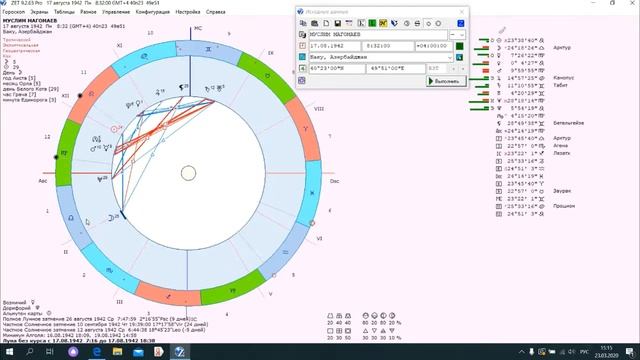Click the new blank document icon
The image size is (640, 360).
click(326, 24)
